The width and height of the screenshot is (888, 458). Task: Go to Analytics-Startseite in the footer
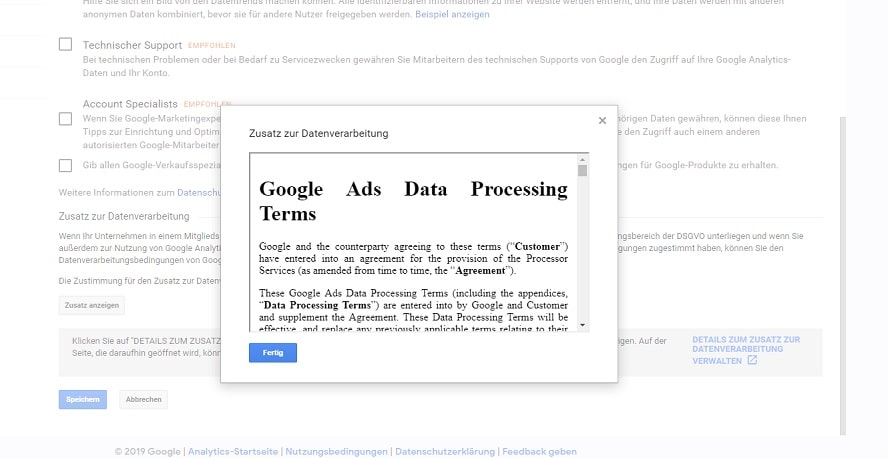coord(233,452)
